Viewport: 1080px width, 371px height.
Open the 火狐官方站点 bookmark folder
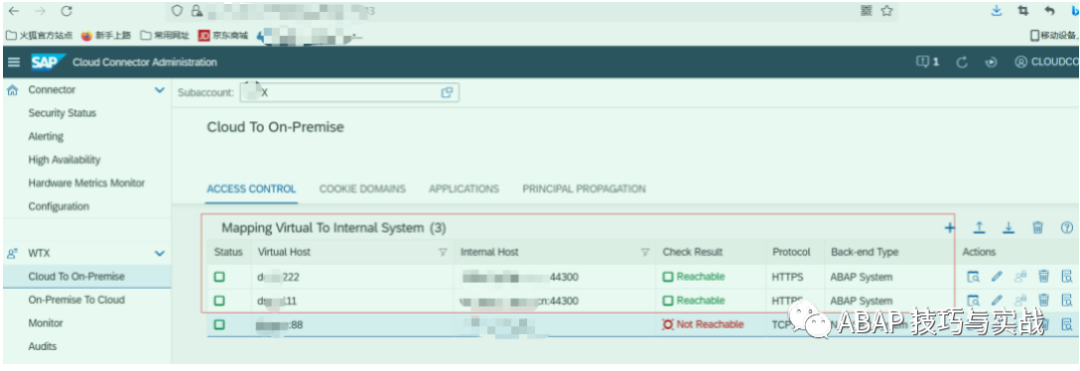40,35
